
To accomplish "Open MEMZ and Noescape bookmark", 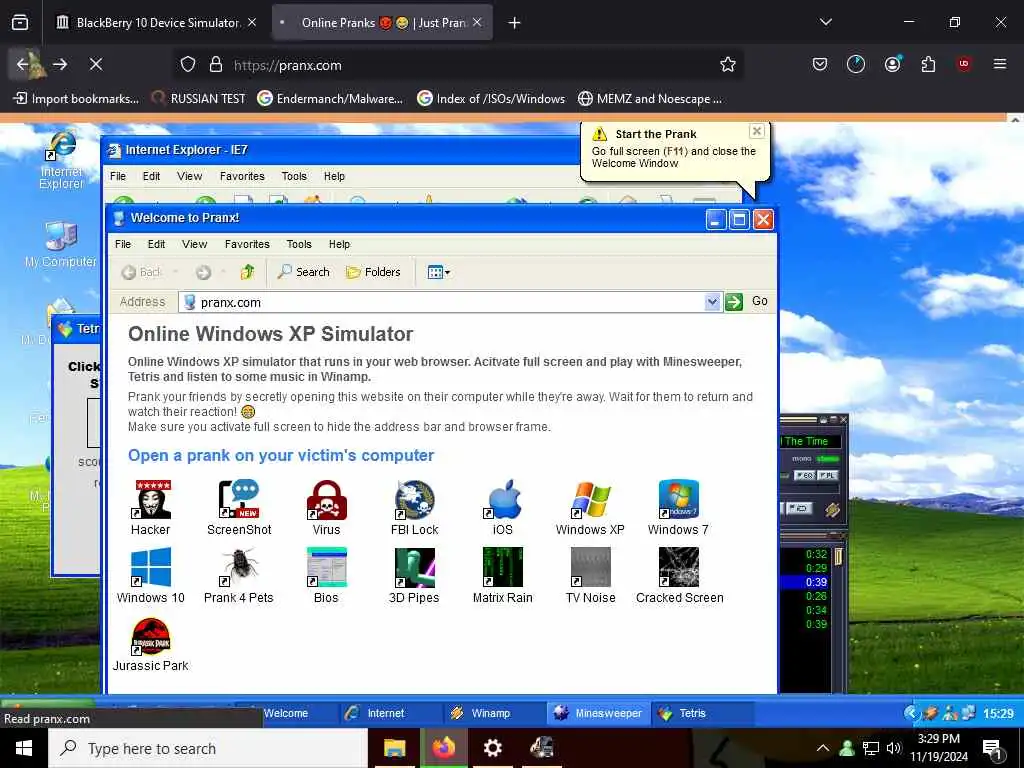I will (x=650, y=99).
